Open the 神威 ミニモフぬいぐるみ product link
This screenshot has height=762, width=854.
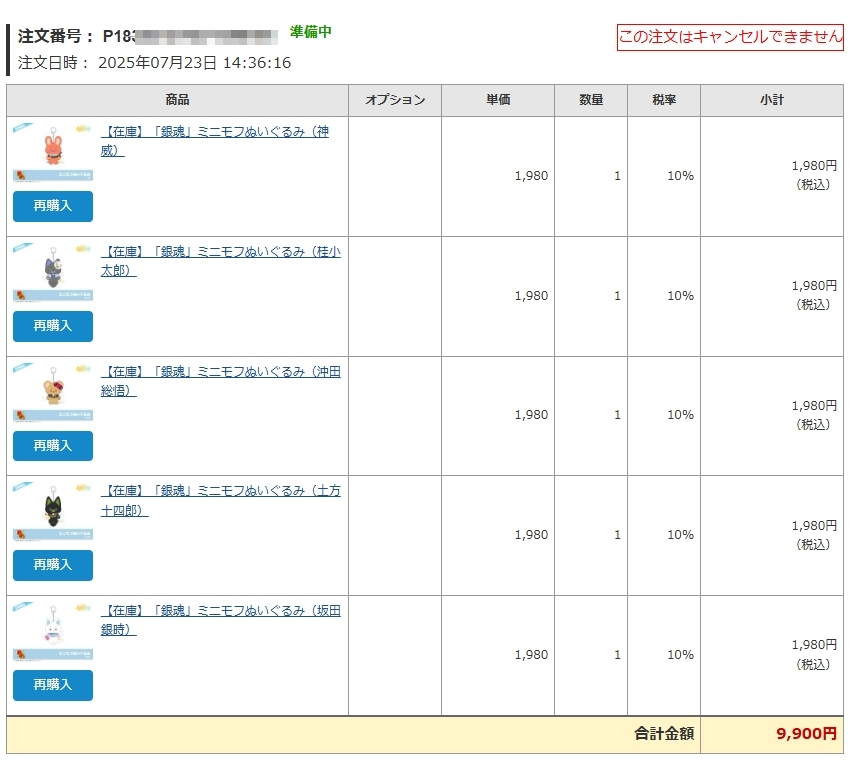[215, 141]
